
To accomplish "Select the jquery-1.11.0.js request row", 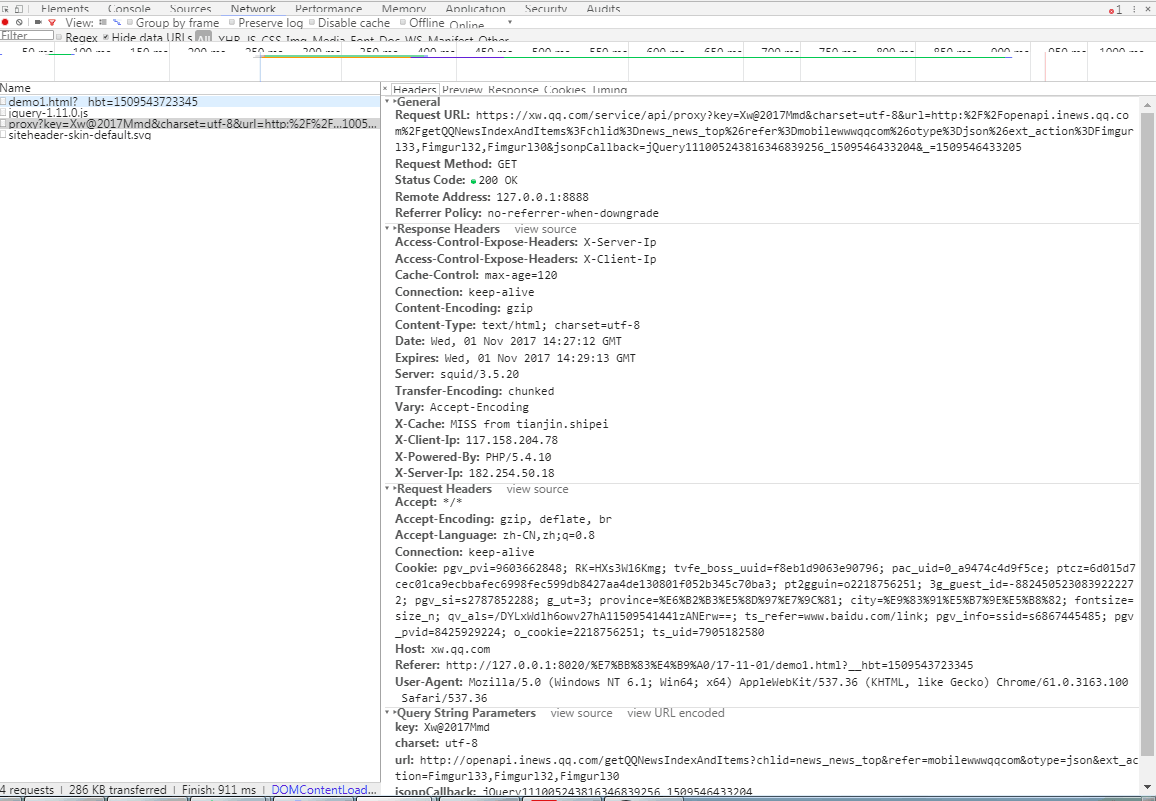I will [x=189, y=113].
